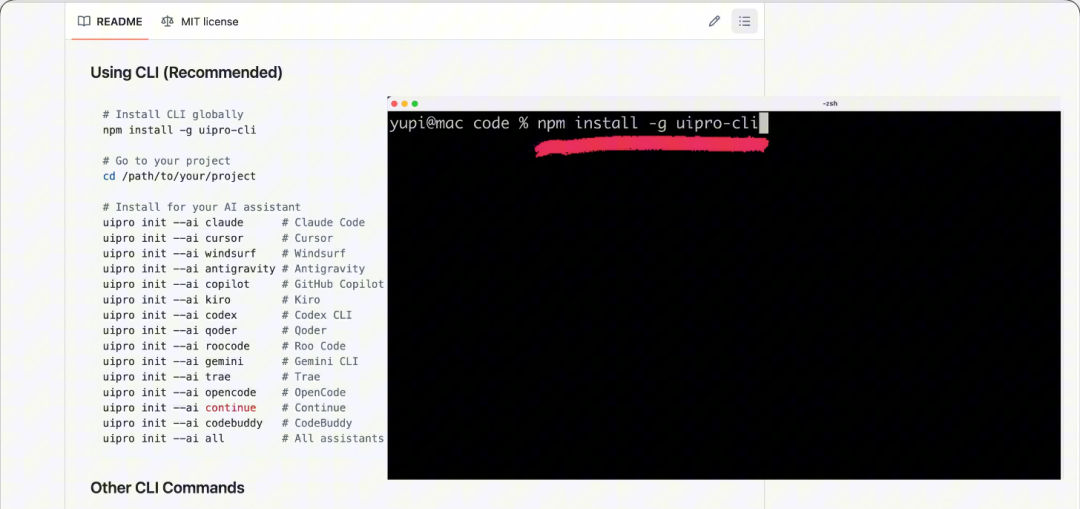Image resolution: width=1080 pixels, height=509 pixels.
Task: Minimize the zsh terminal window
Action: click(x=404, y=103)
